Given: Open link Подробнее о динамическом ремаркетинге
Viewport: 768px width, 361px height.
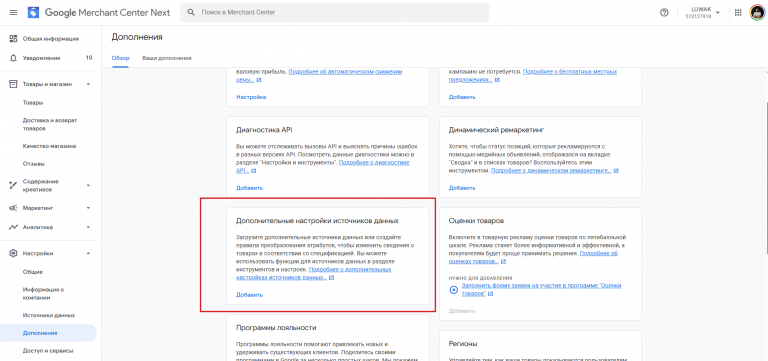Looking at the screenshot, I should 551,170.
